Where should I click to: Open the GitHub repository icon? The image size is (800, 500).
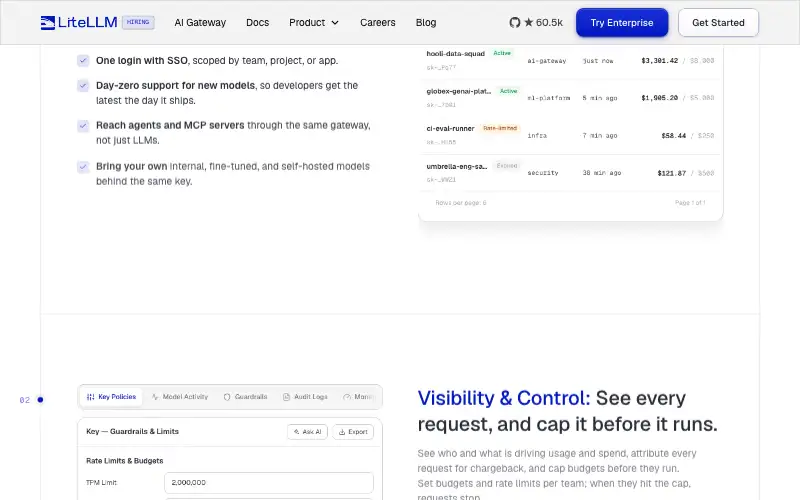pos(515,22)
